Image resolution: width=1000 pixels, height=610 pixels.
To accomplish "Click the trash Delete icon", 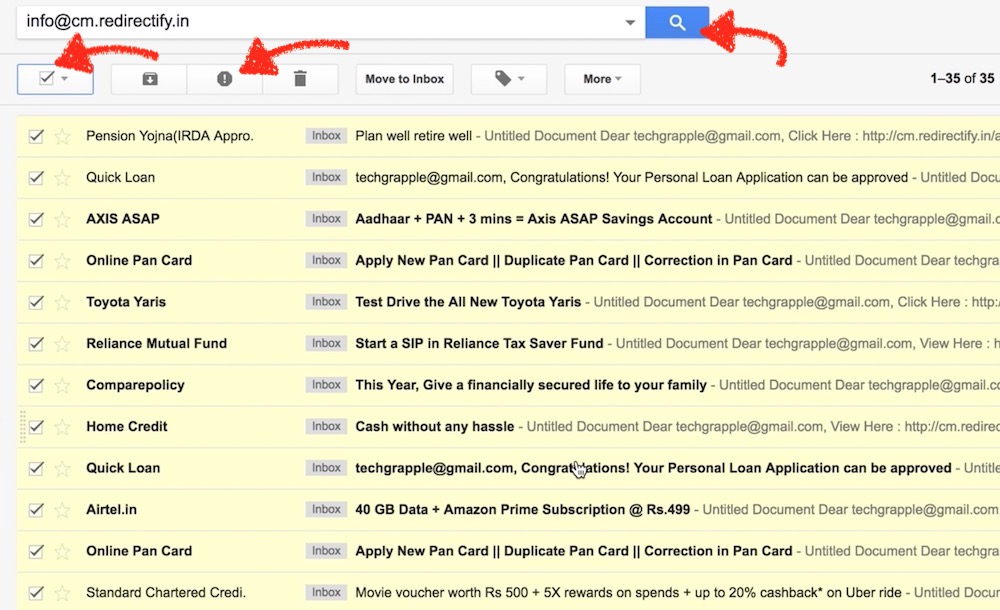I will click(x=300, y=79).
